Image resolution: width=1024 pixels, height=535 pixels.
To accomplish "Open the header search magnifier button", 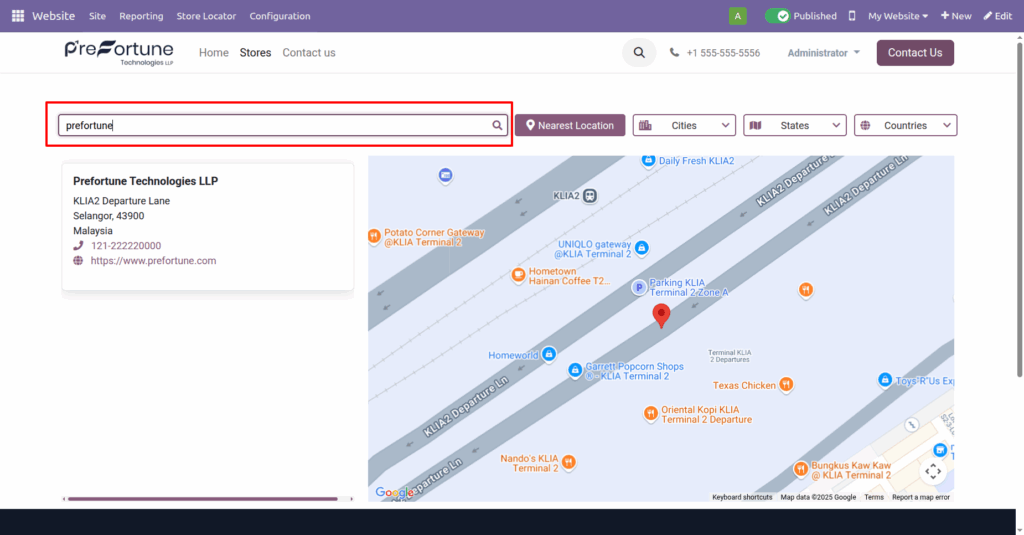I will click(x=639, y=53).
